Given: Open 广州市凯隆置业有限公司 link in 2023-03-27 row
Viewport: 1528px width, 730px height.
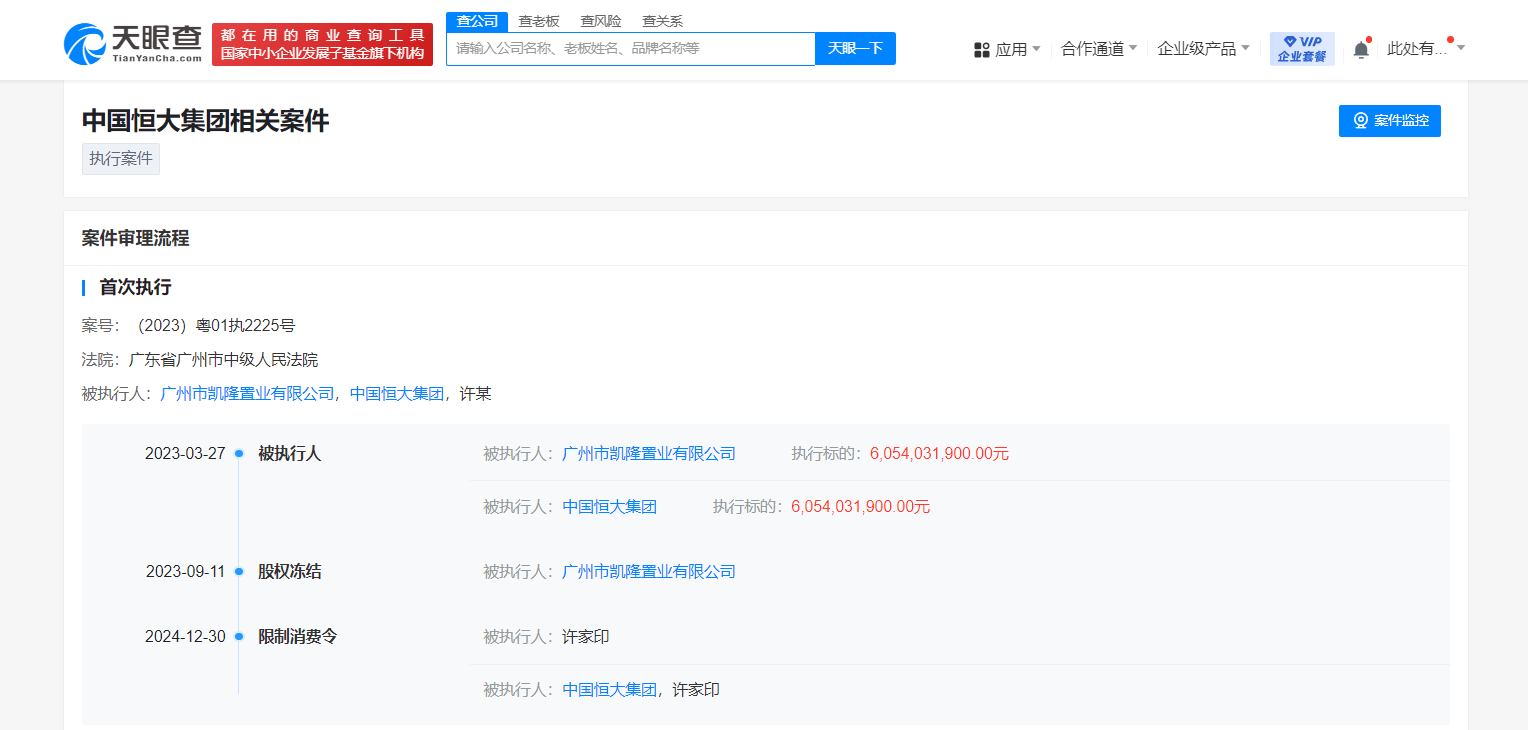Looking at the screenshot, I should click(x=649, y=453).
